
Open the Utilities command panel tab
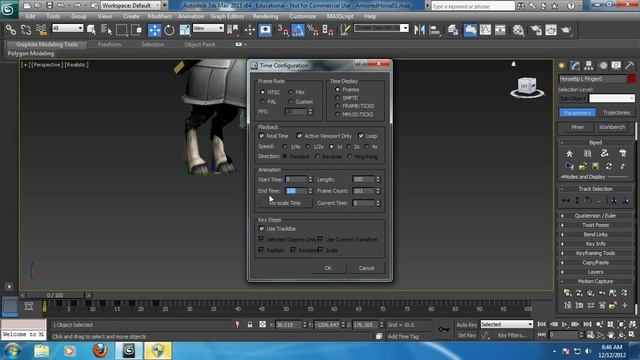point(630,65)
